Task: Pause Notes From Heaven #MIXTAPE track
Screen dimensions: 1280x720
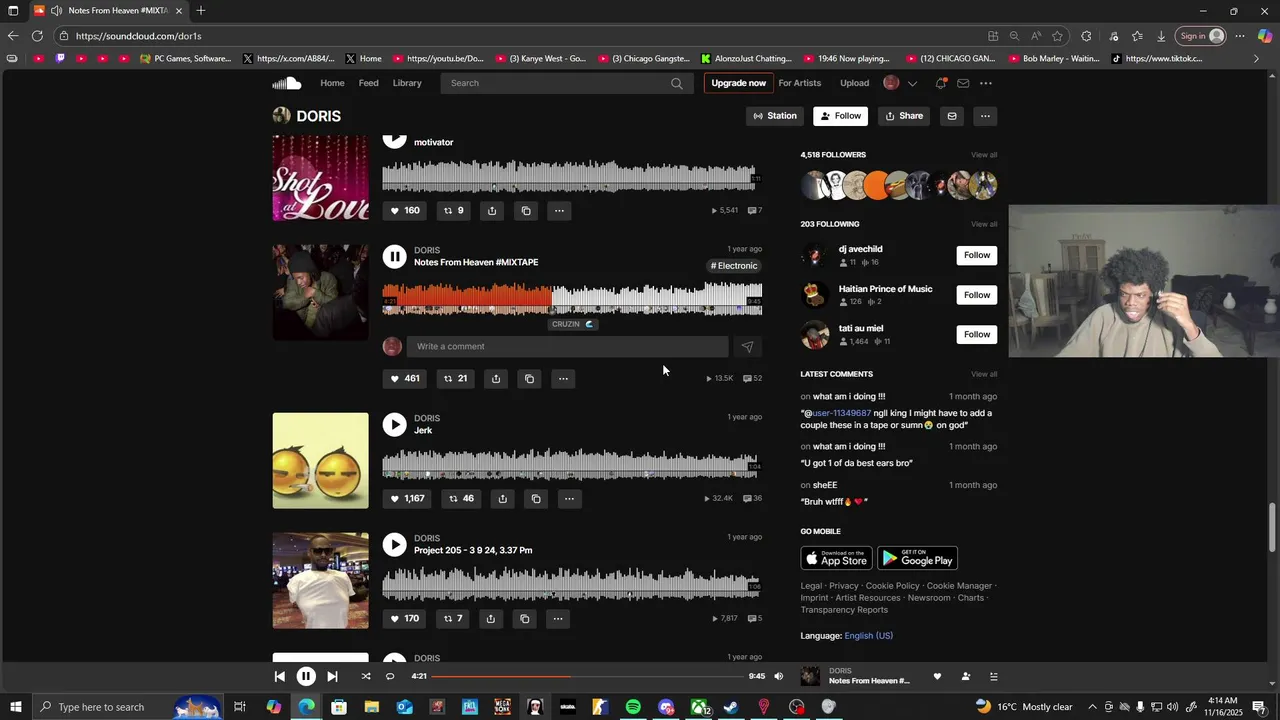Action: (x=395, y=257)
